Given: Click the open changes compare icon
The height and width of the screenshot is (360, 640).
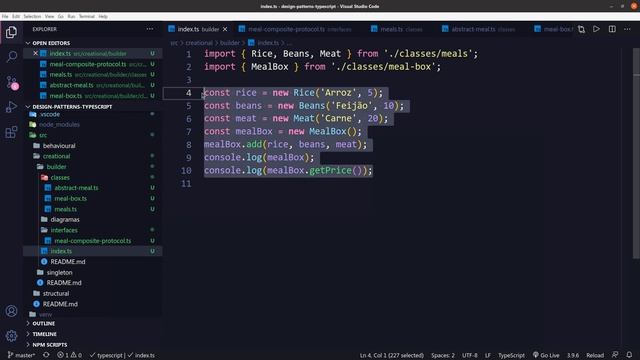Looking at the screenshot, I should (x=581, y=29).
